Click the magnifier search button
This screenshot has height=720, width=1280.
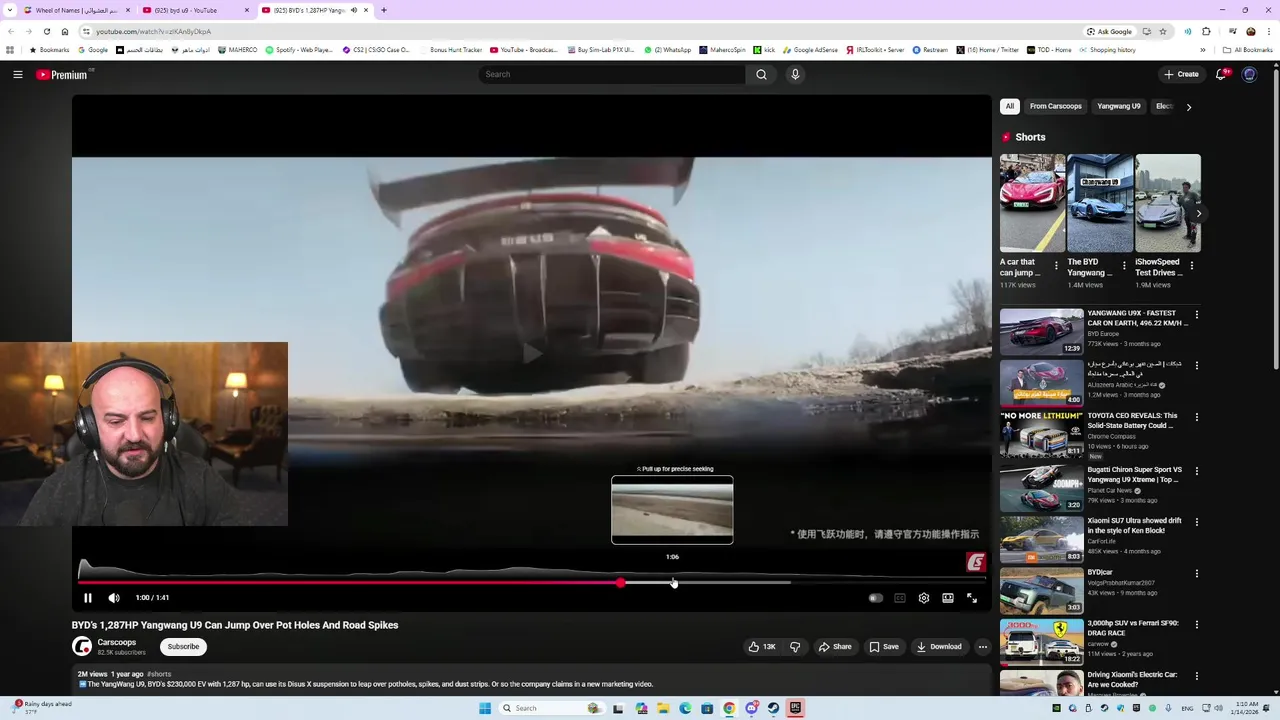[761, 74]
